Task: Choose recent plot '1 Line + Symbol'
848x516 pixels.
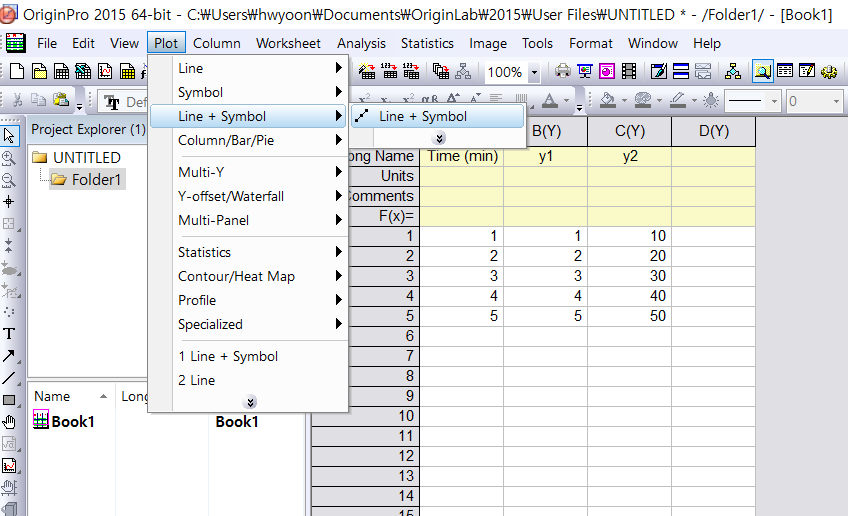Action: (248, 356)
